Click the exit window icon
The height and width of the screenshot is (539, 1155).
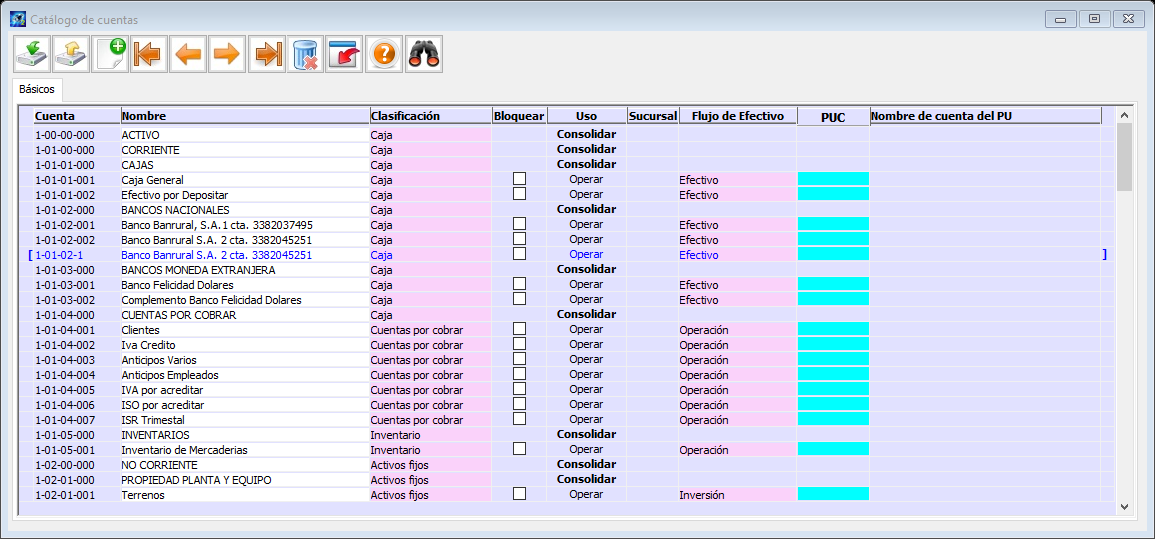(x=344, y=54)
